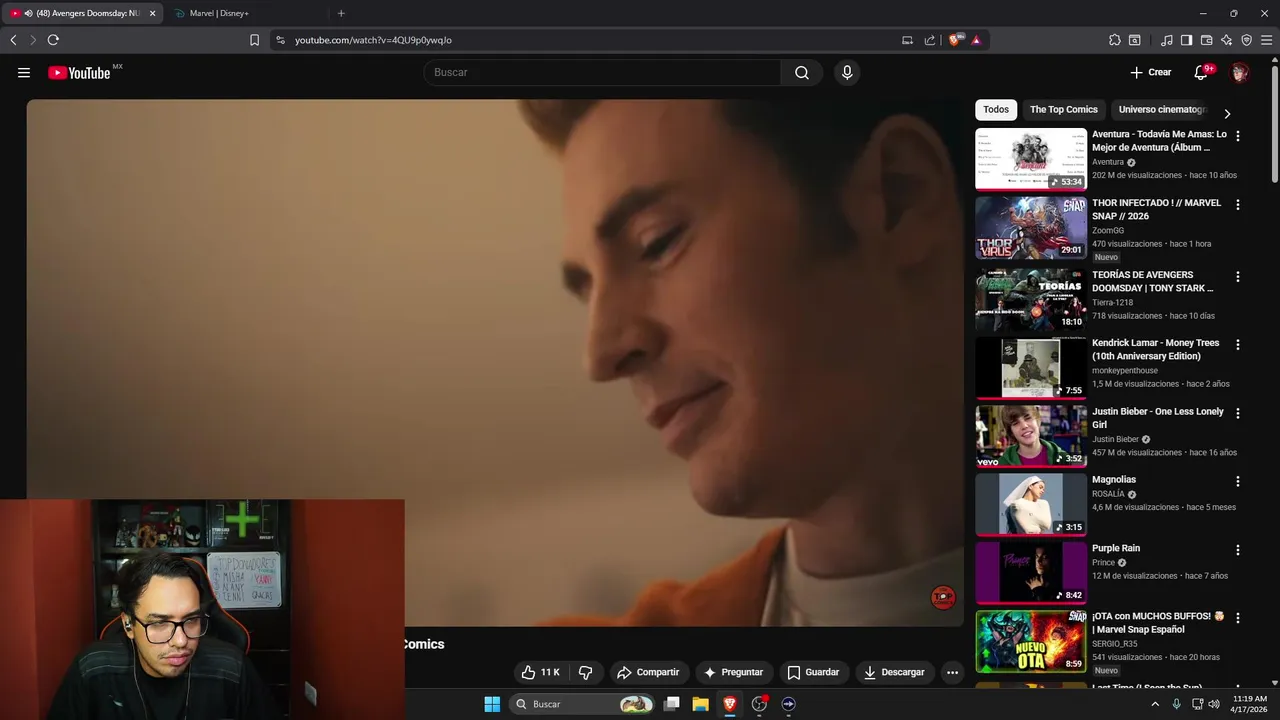This screenshot has height=720, width=1280.
Task: Click the Brave icon in the taskbar
Action: click(x=730, y=704)
